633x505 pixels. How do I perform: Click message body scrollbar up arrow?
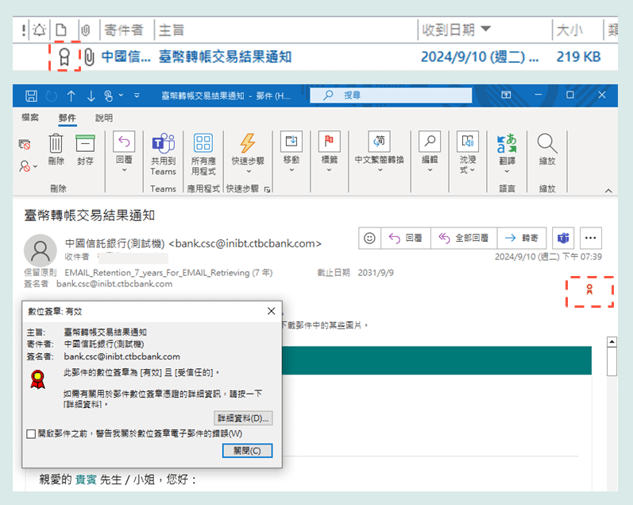[x=612, y=342]
